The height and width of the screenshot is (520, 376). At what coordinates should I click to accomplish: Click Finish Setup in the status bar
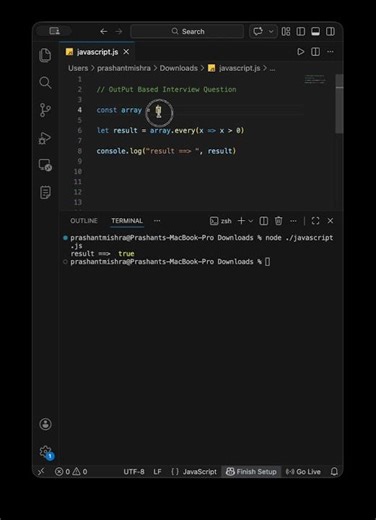(251, 472)
